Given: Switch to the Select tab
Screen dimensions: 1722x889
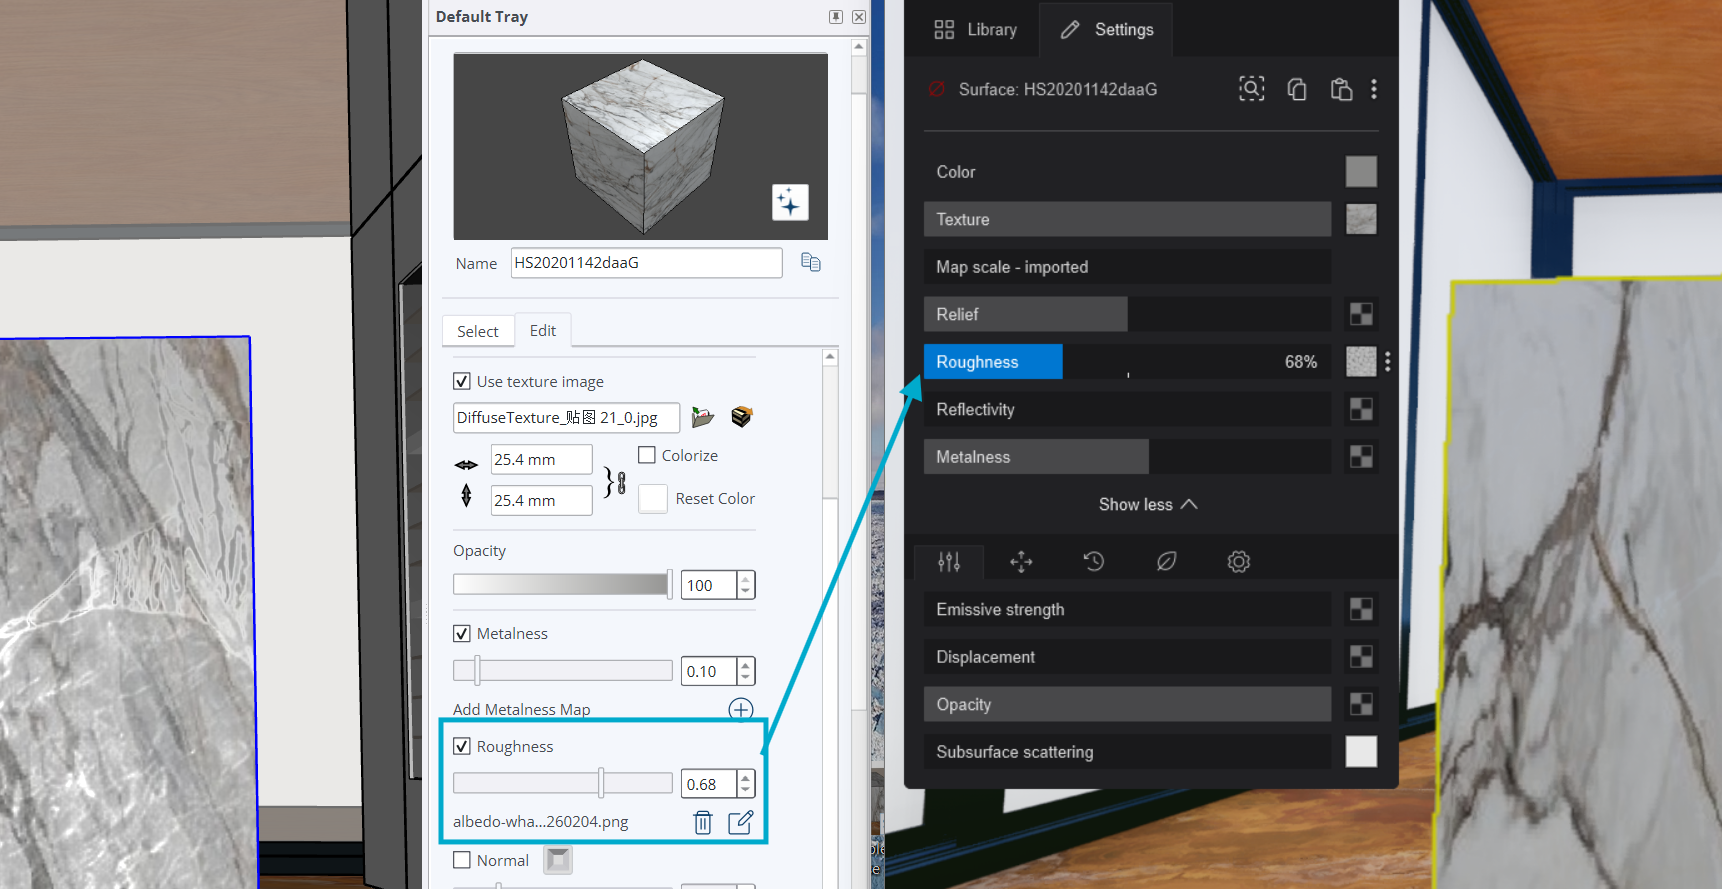Looking at the screenshot, I should click(x=477, y=331).
